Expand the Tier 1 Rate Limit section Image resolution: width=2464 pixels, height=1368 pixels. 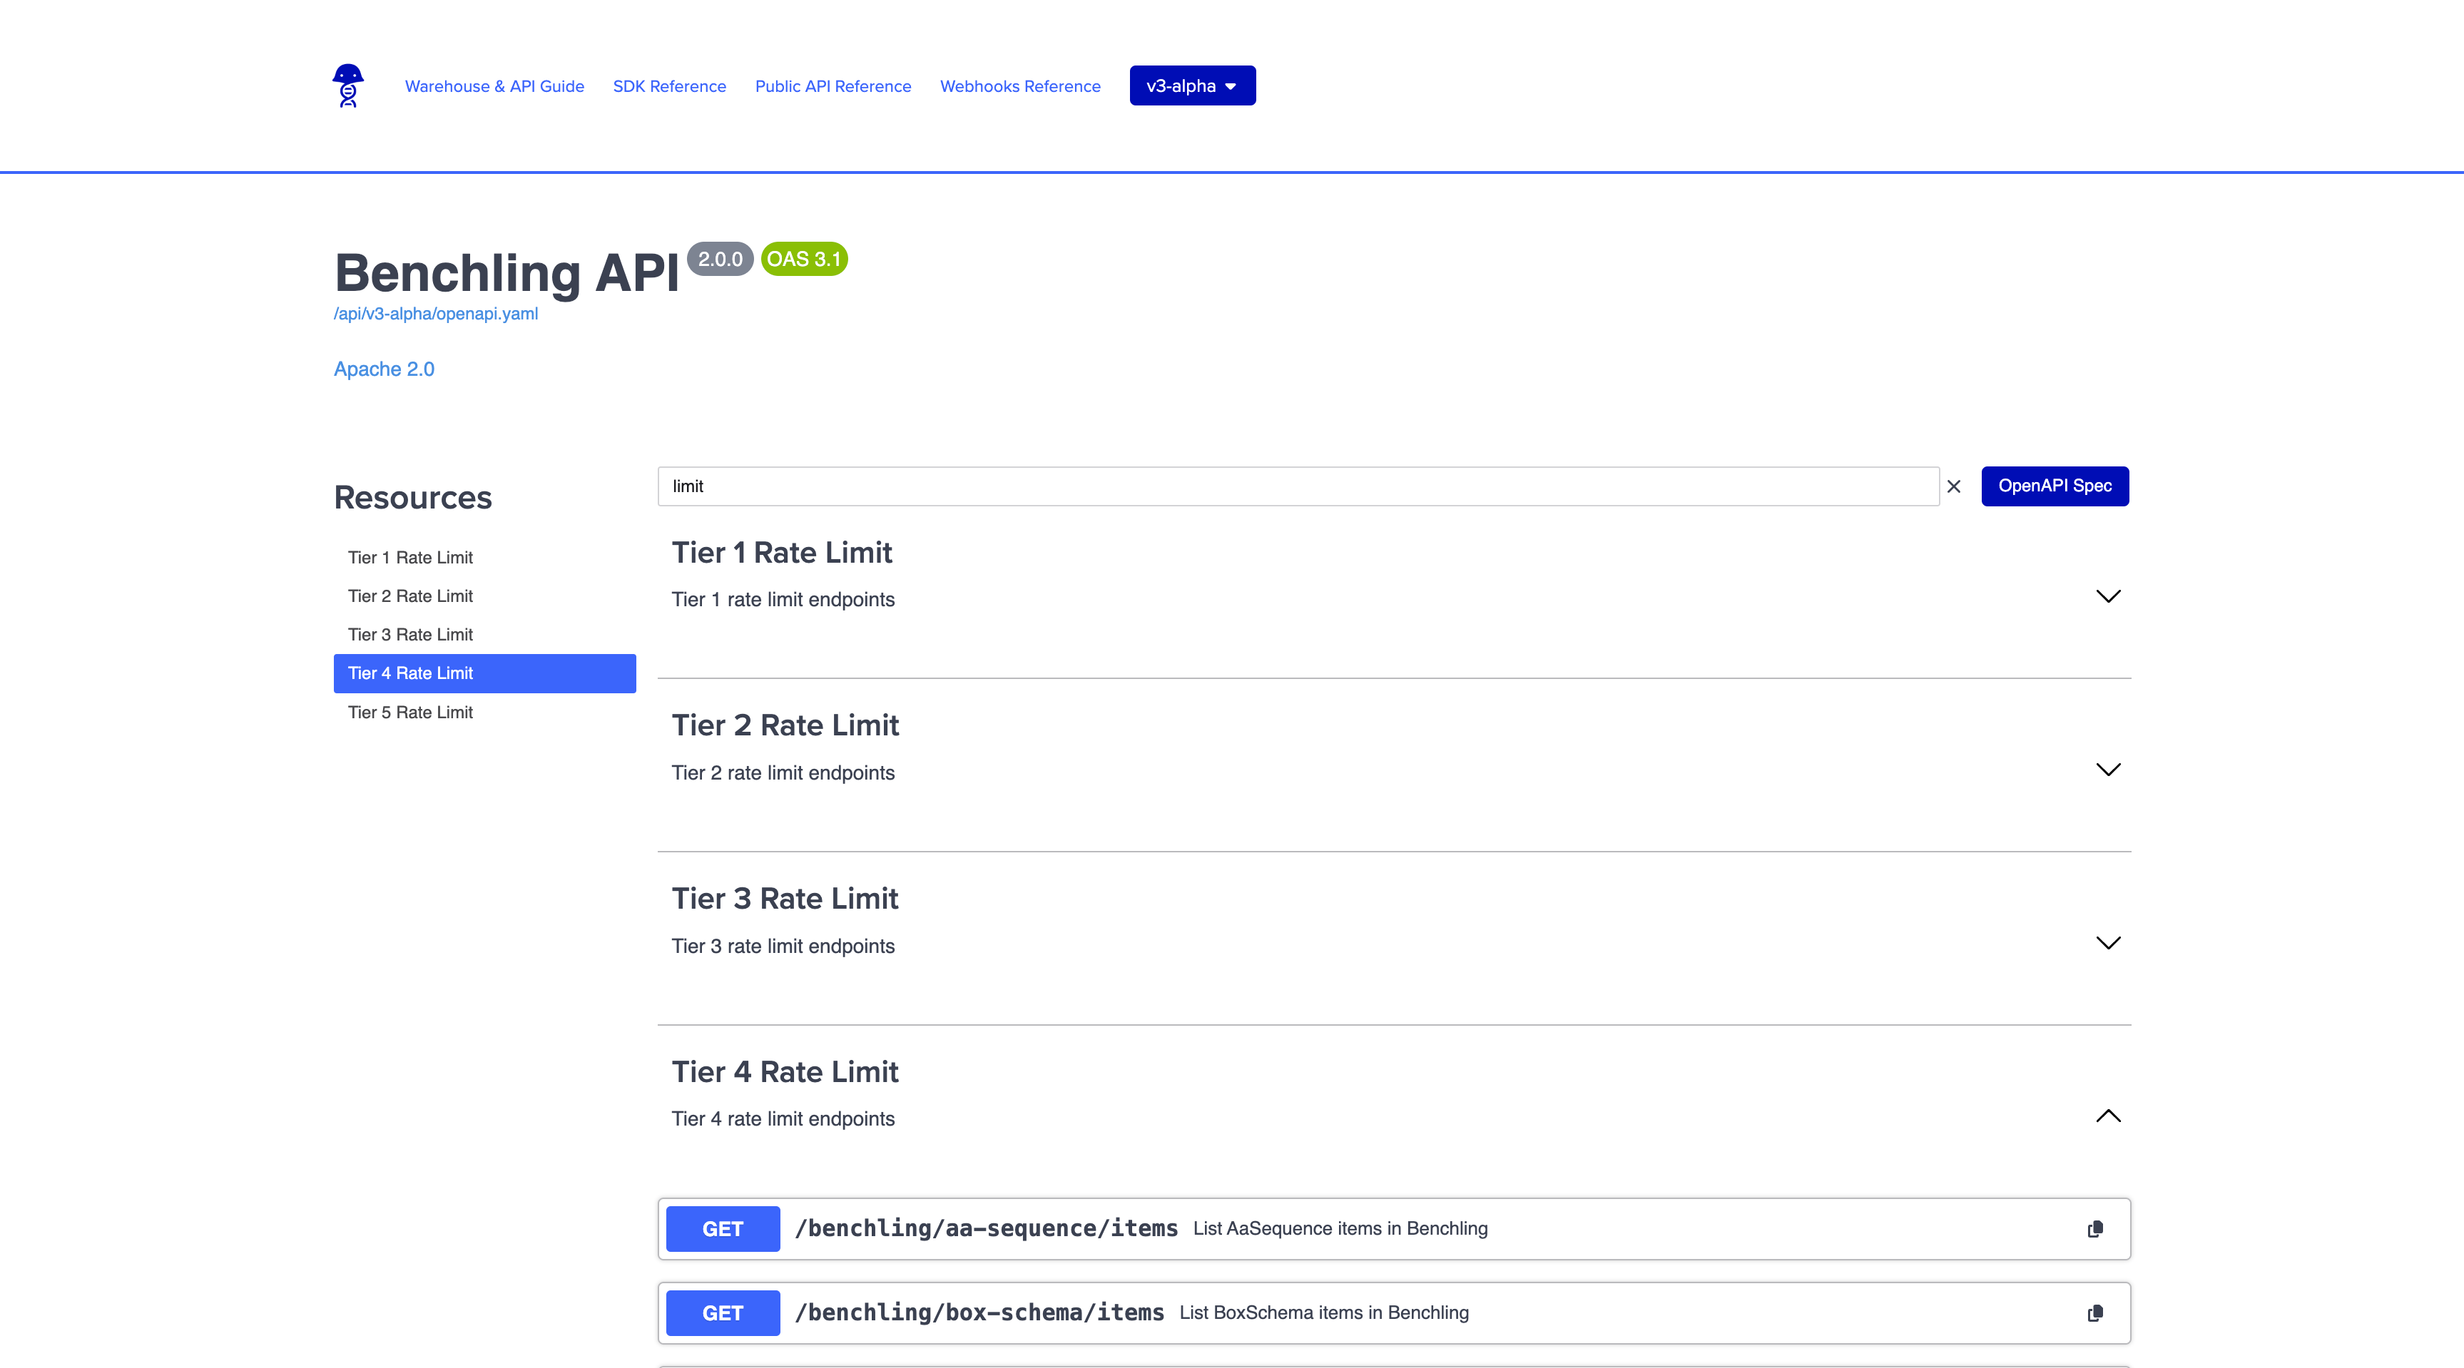point(2108,597)
